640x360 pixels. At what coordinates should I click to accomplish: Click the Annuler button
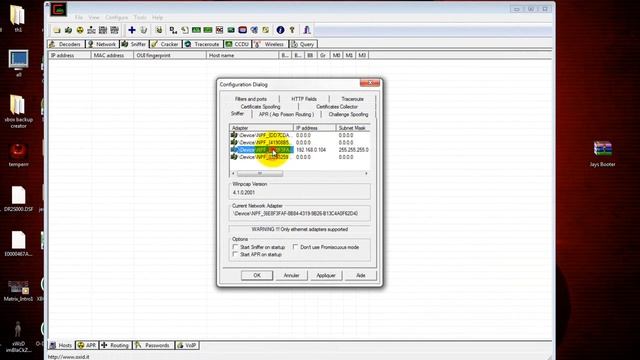[x=291, y=276]
